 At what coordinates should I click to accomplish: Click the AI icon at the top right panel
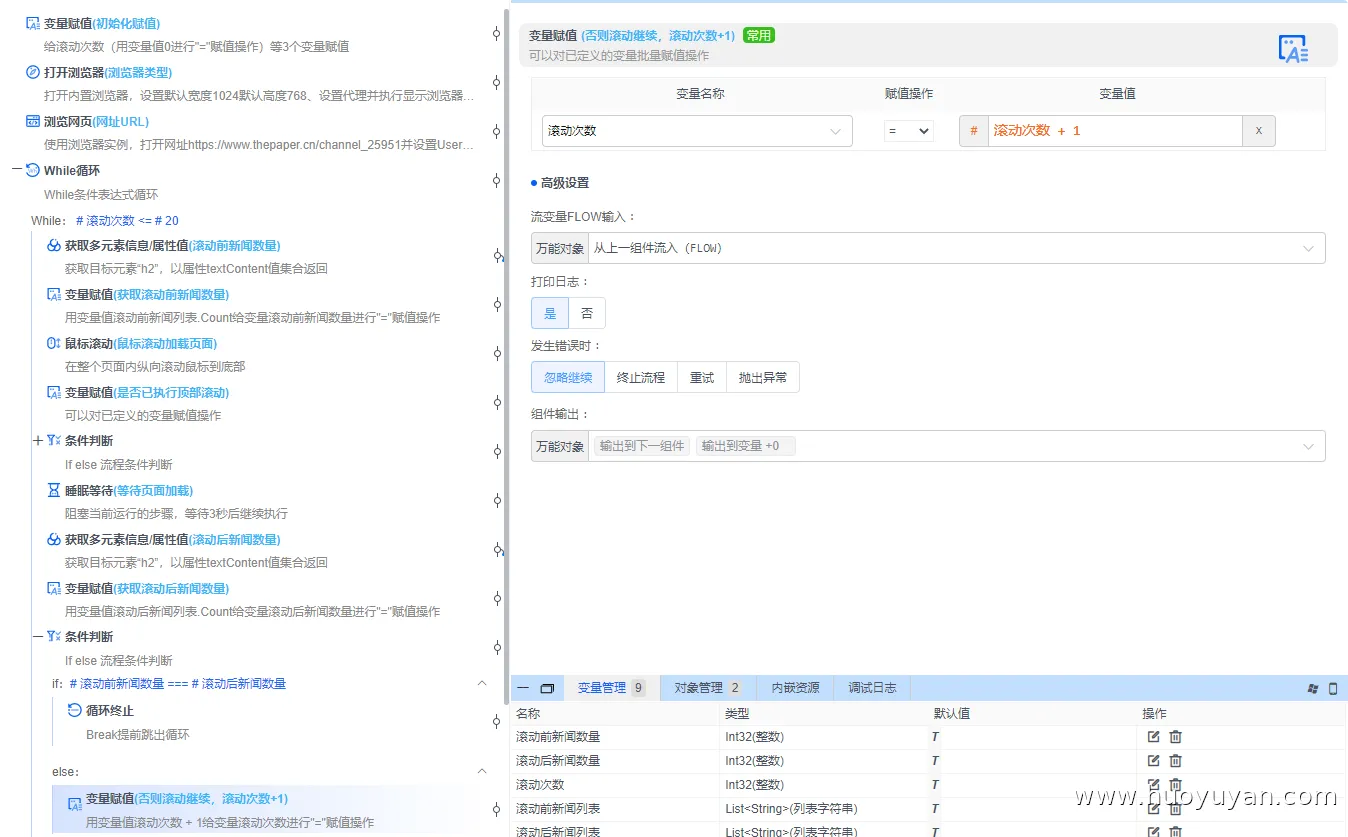click(1294, 48)
